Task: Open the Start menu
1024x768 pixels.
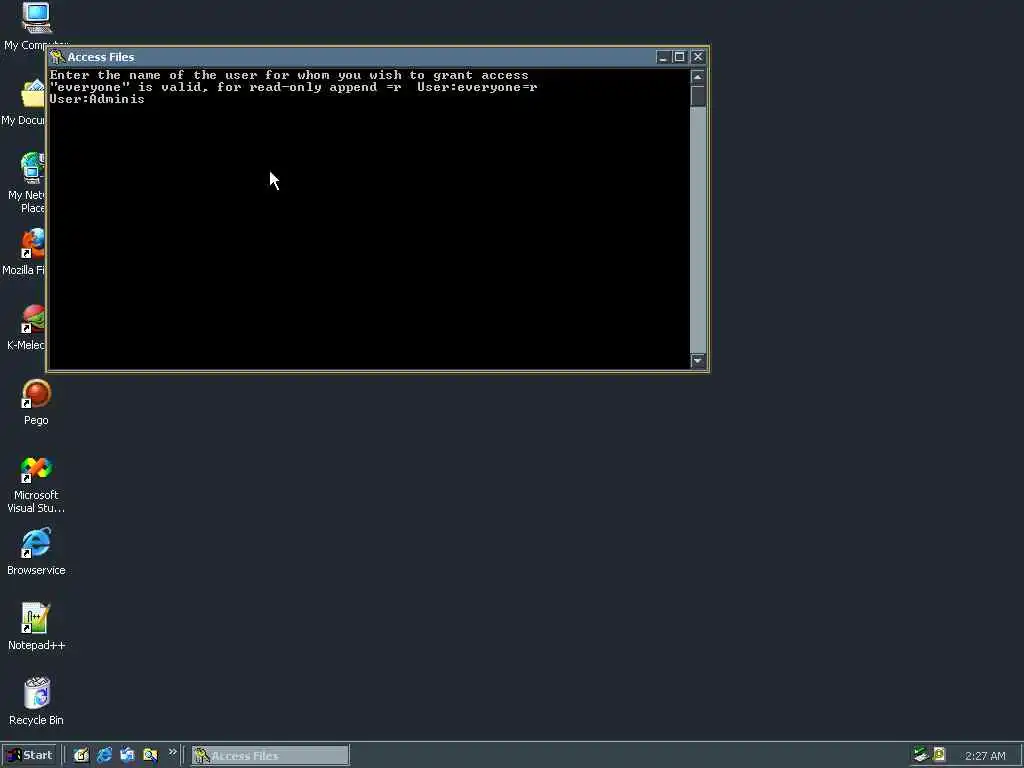Action: (x=29, y=756)
